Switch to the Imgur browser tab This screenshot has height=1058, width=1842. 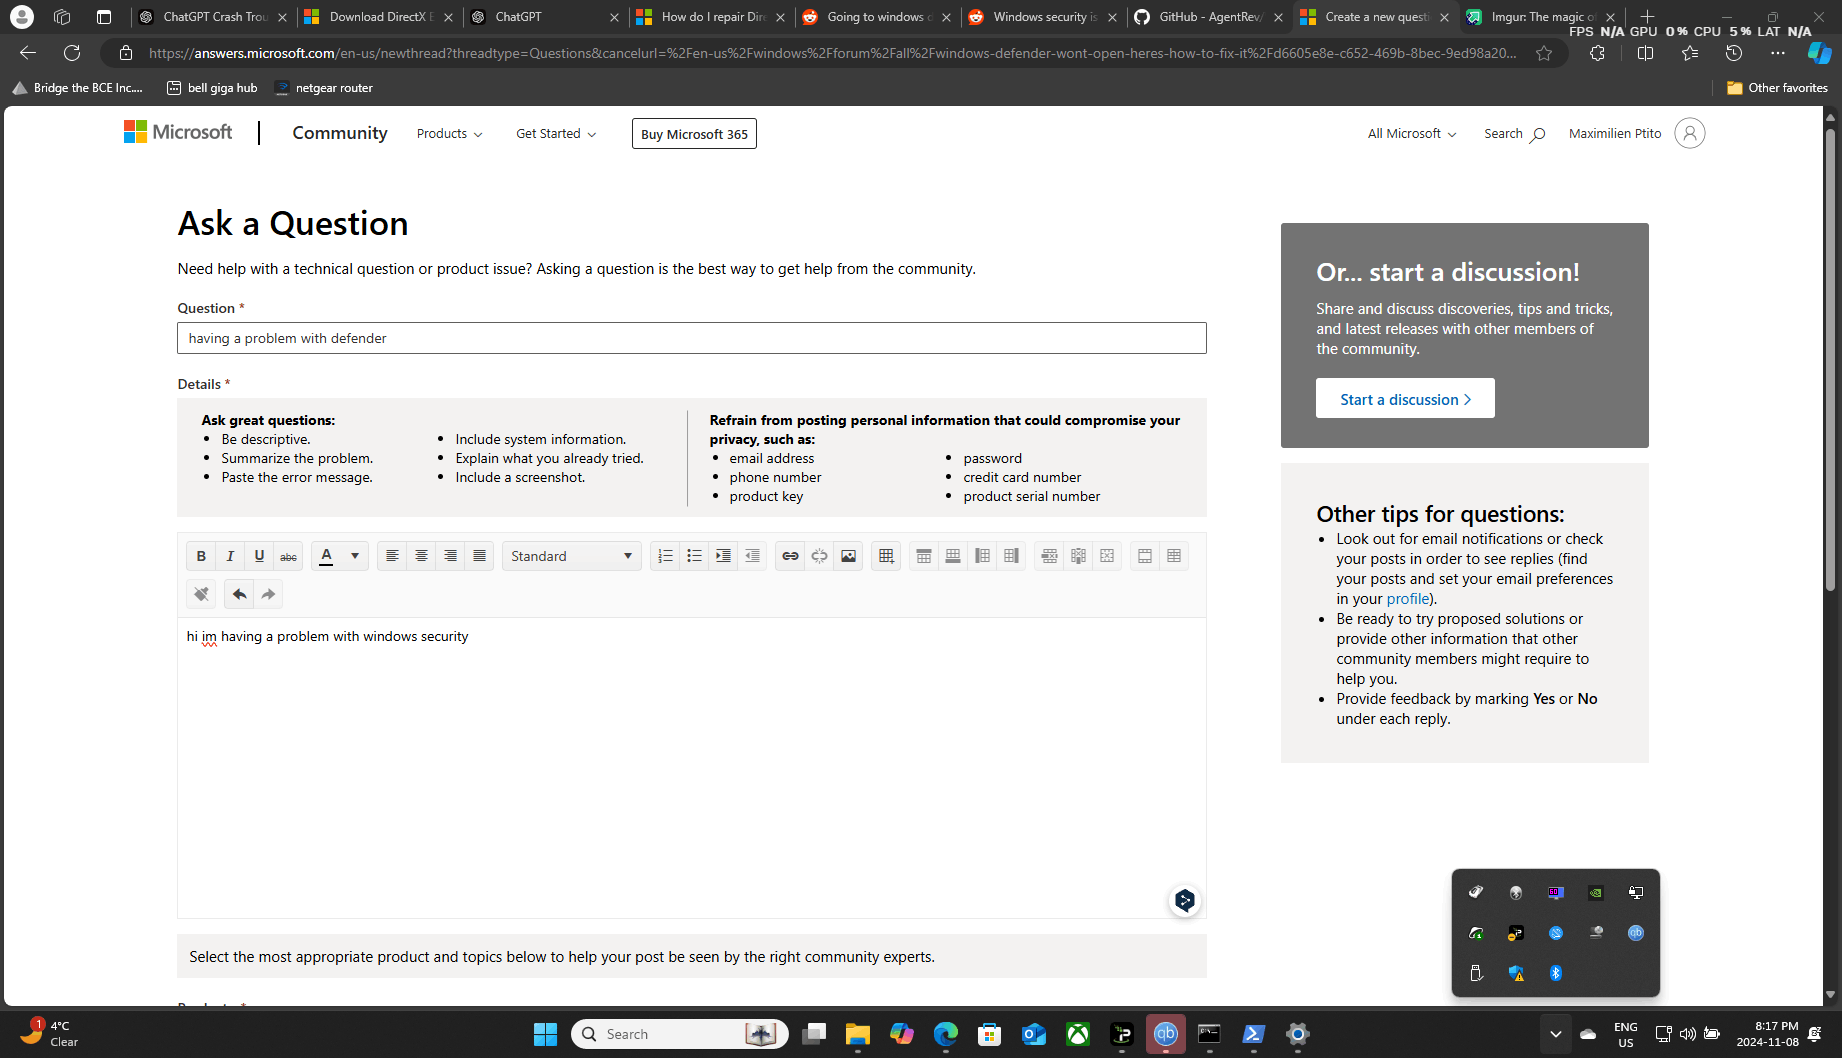[1541, 17]
